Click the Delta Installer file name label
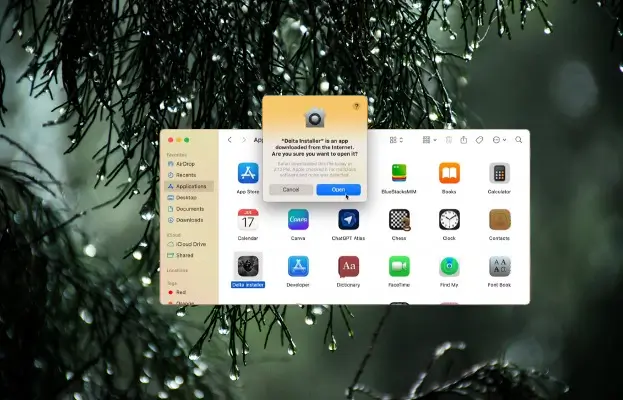The width and height of the screenshot is (623, 400). click(248, 285)
